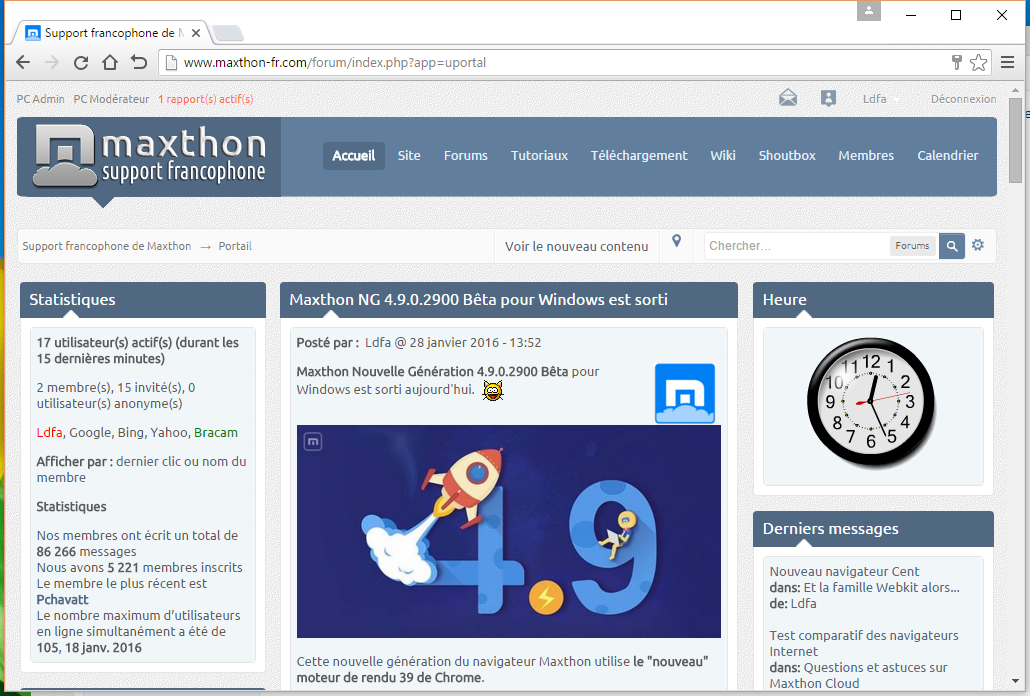Image resolution: width=1030 pixels, height=696 pixels.
Task: Open the messages envelope icon
Action: pyautogui.click(x=788, y=98)
